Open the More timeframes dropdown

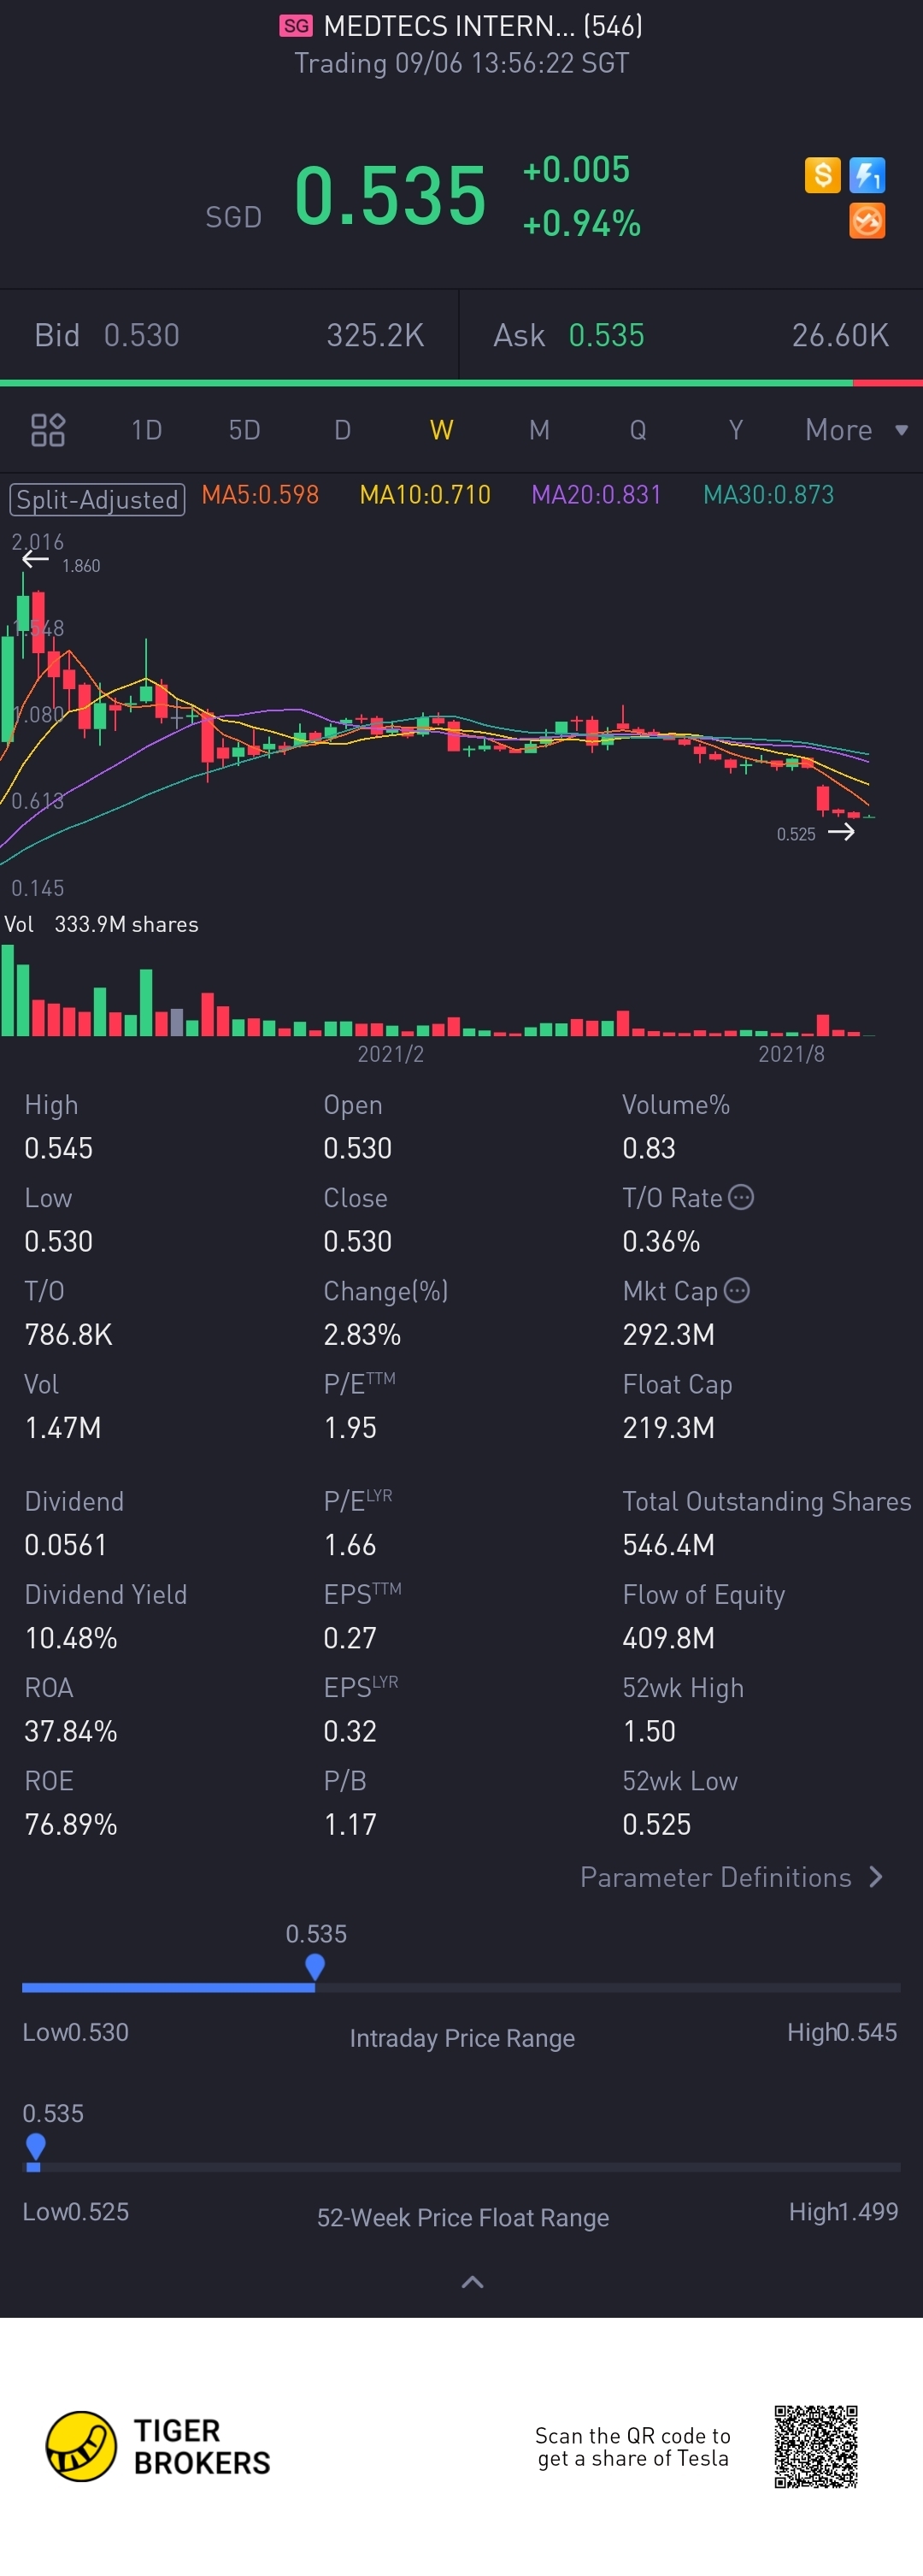856,430
